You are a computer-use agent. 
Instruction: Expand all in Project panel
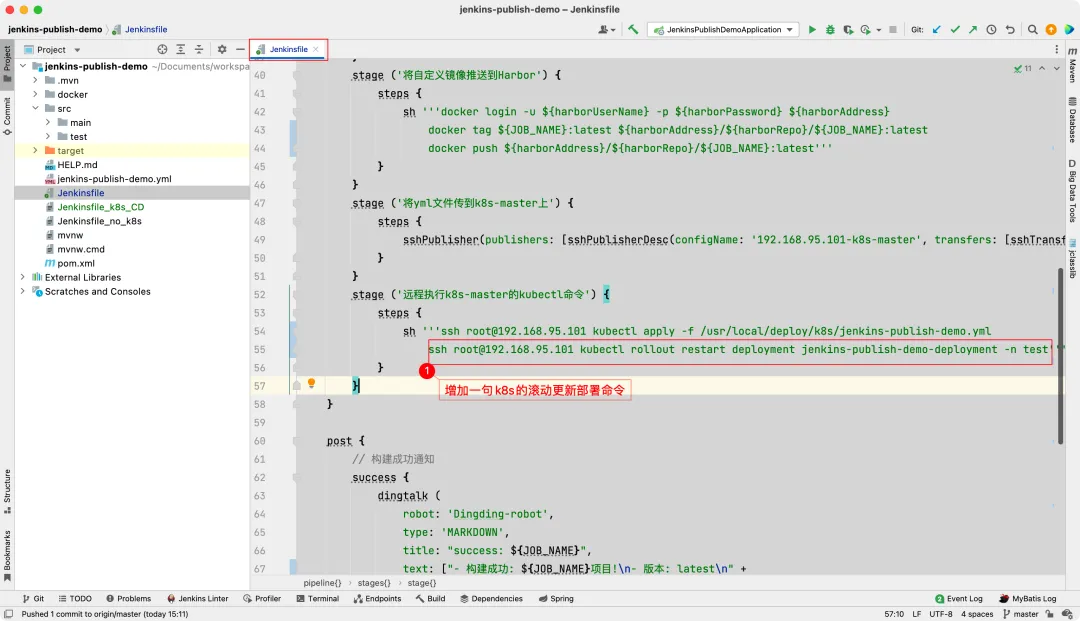(180, 50)
